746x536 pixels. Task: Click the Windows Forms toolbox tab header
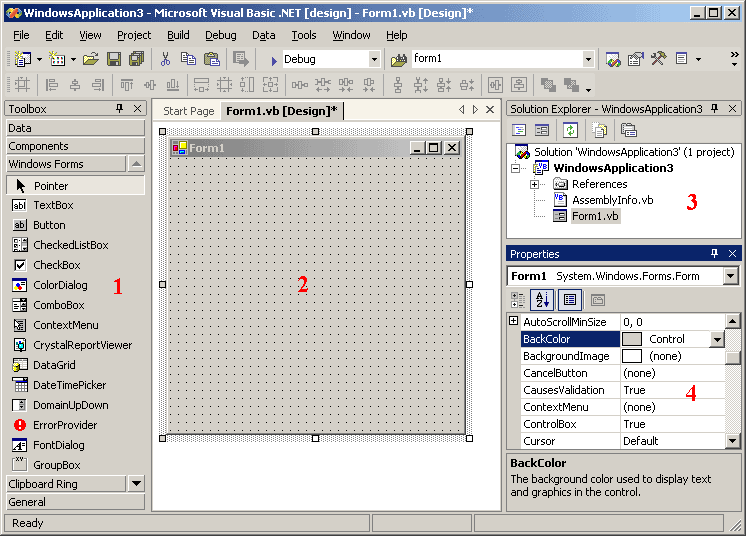66,164
